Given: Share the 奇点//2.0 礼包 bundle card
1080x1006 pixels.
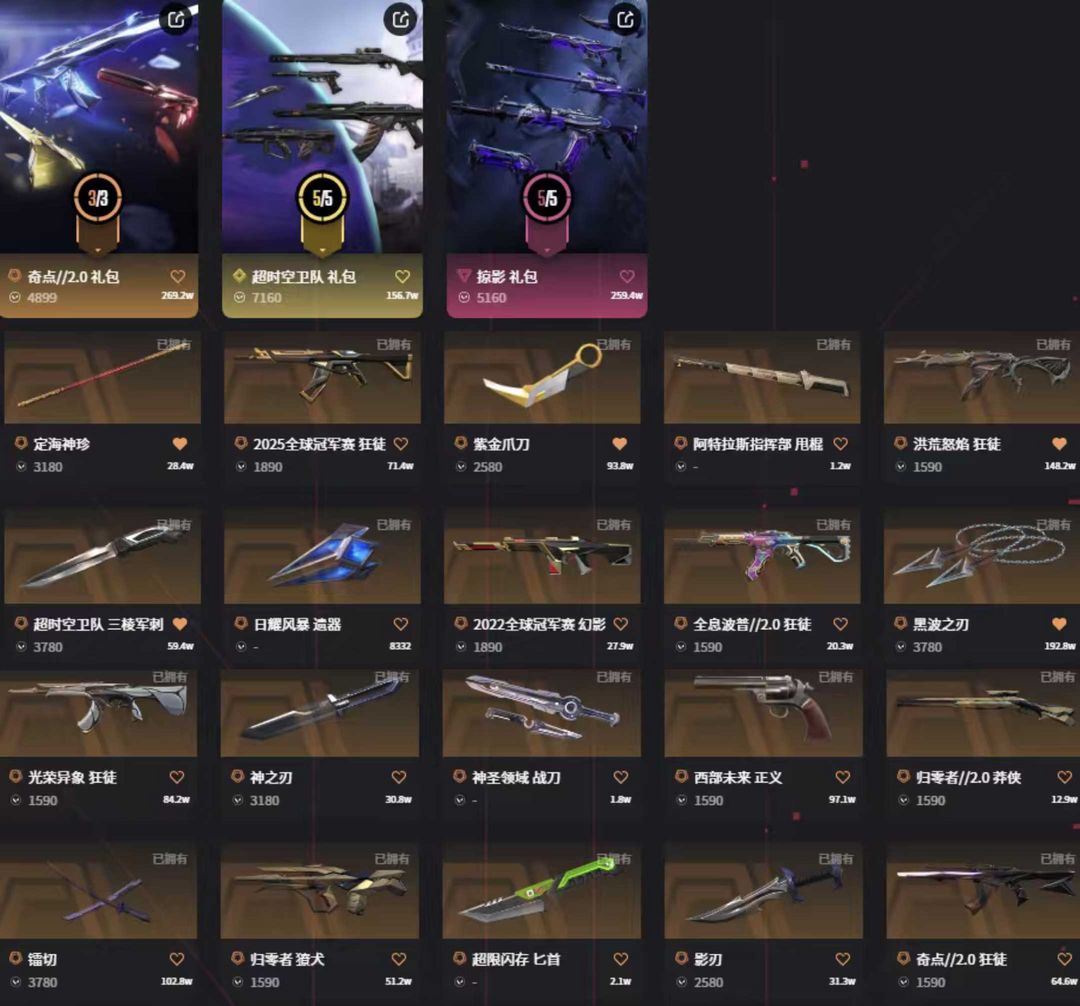Looking at the screenshot, I should tap(176, 19).
